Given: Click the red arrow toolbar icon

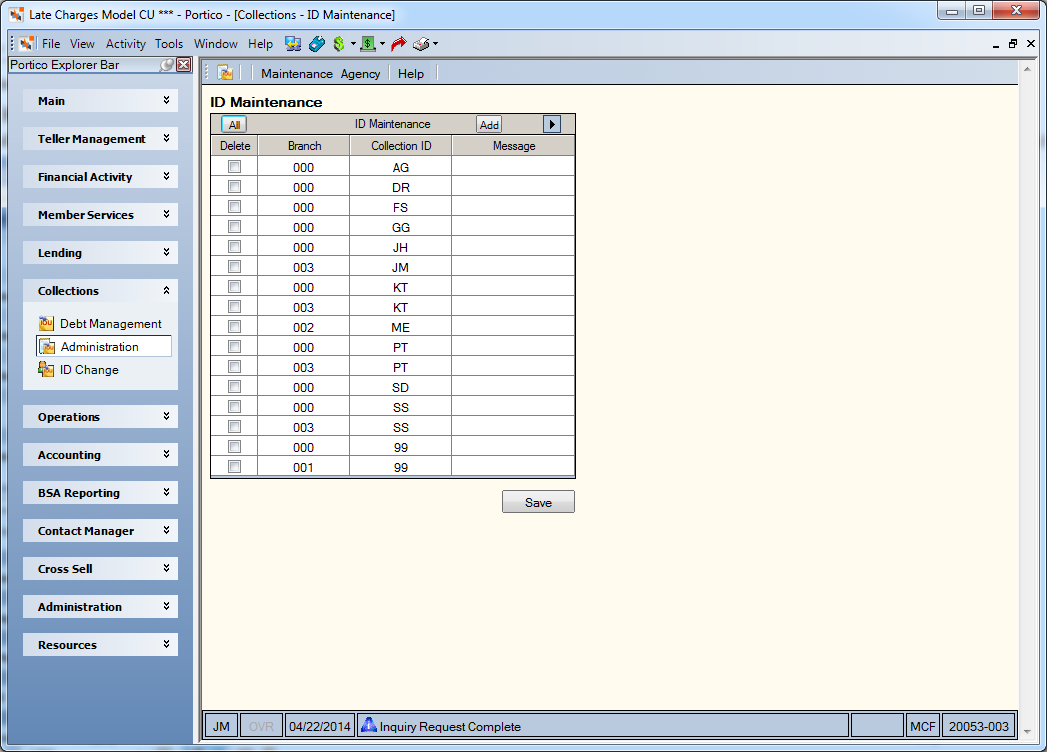Looking at the screenshot, I should tap(399, 44).
